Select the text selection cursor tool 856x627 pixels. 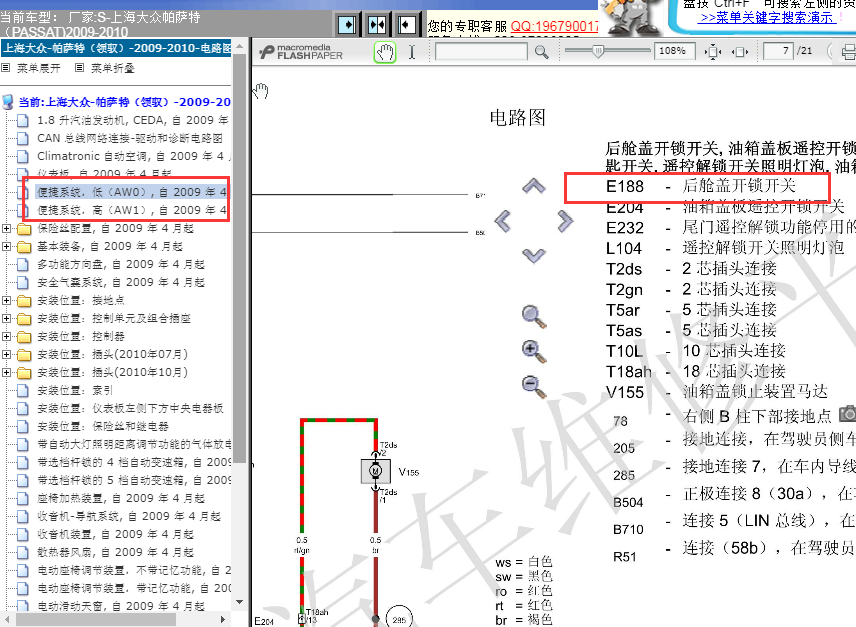tap(412, 52)
